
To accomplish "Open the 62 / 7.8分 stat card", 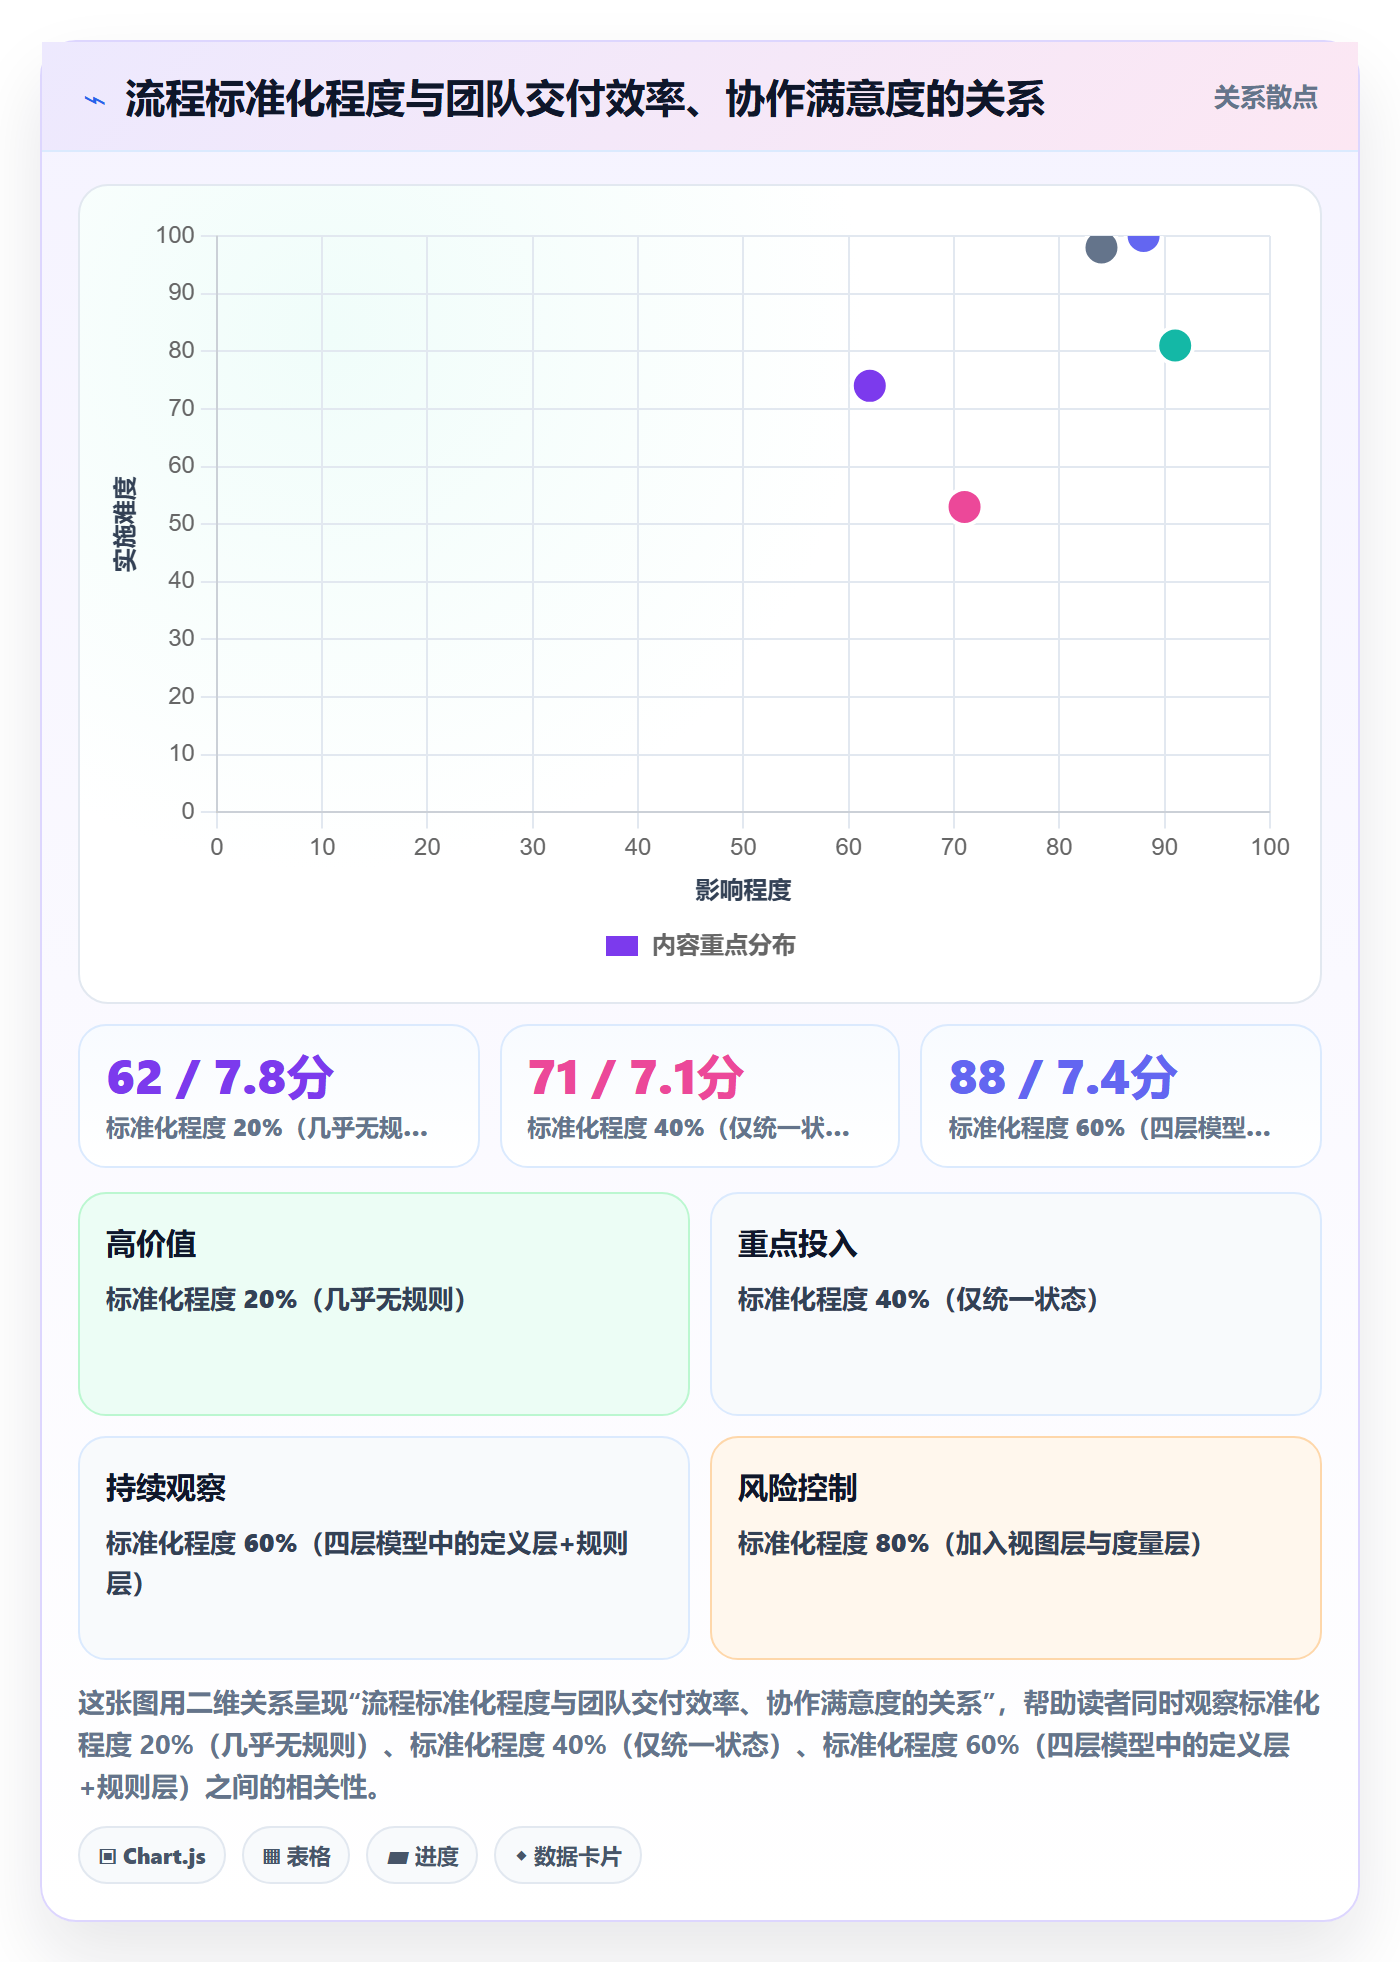I will [279, 1096].
